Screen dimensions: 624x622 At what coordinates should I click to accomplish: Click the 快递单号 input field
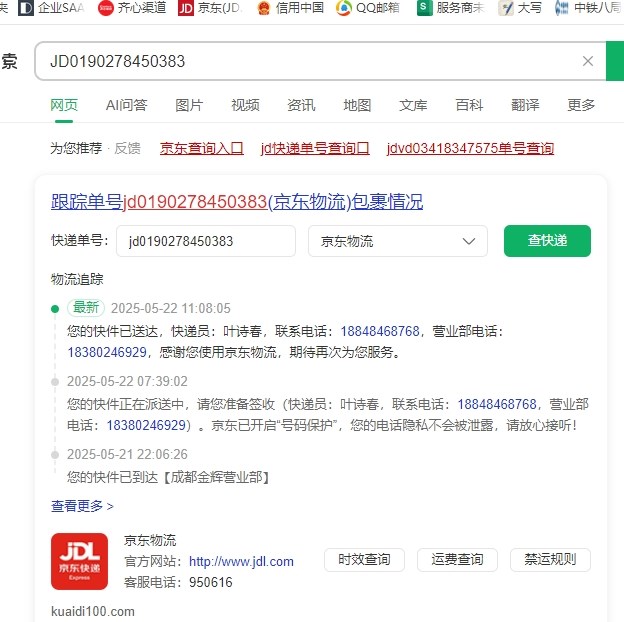[x=206, y=241]
